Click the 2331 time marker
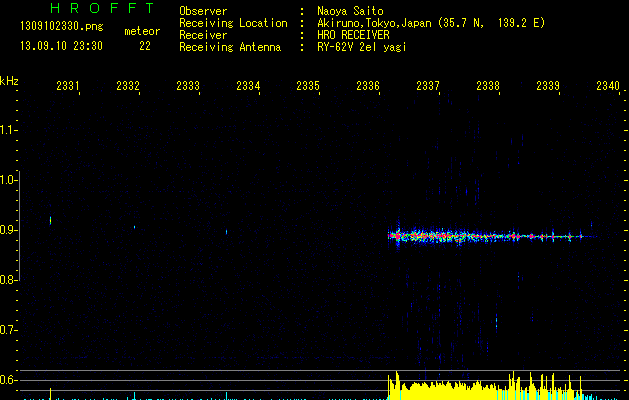Screen dimensions: 629x400 (68, 87)
